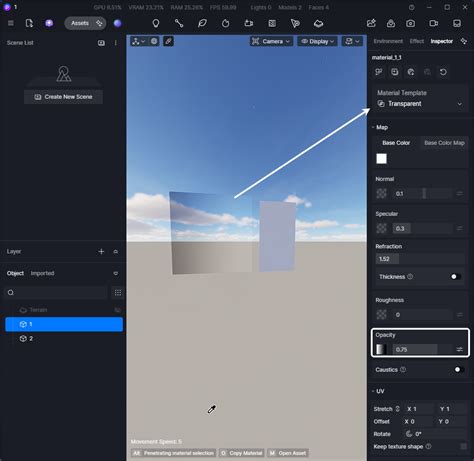Expand the Camera dropdown
The height and width of the screenshot is (461, 474).
pyautogui.click(x=271, y=41)
